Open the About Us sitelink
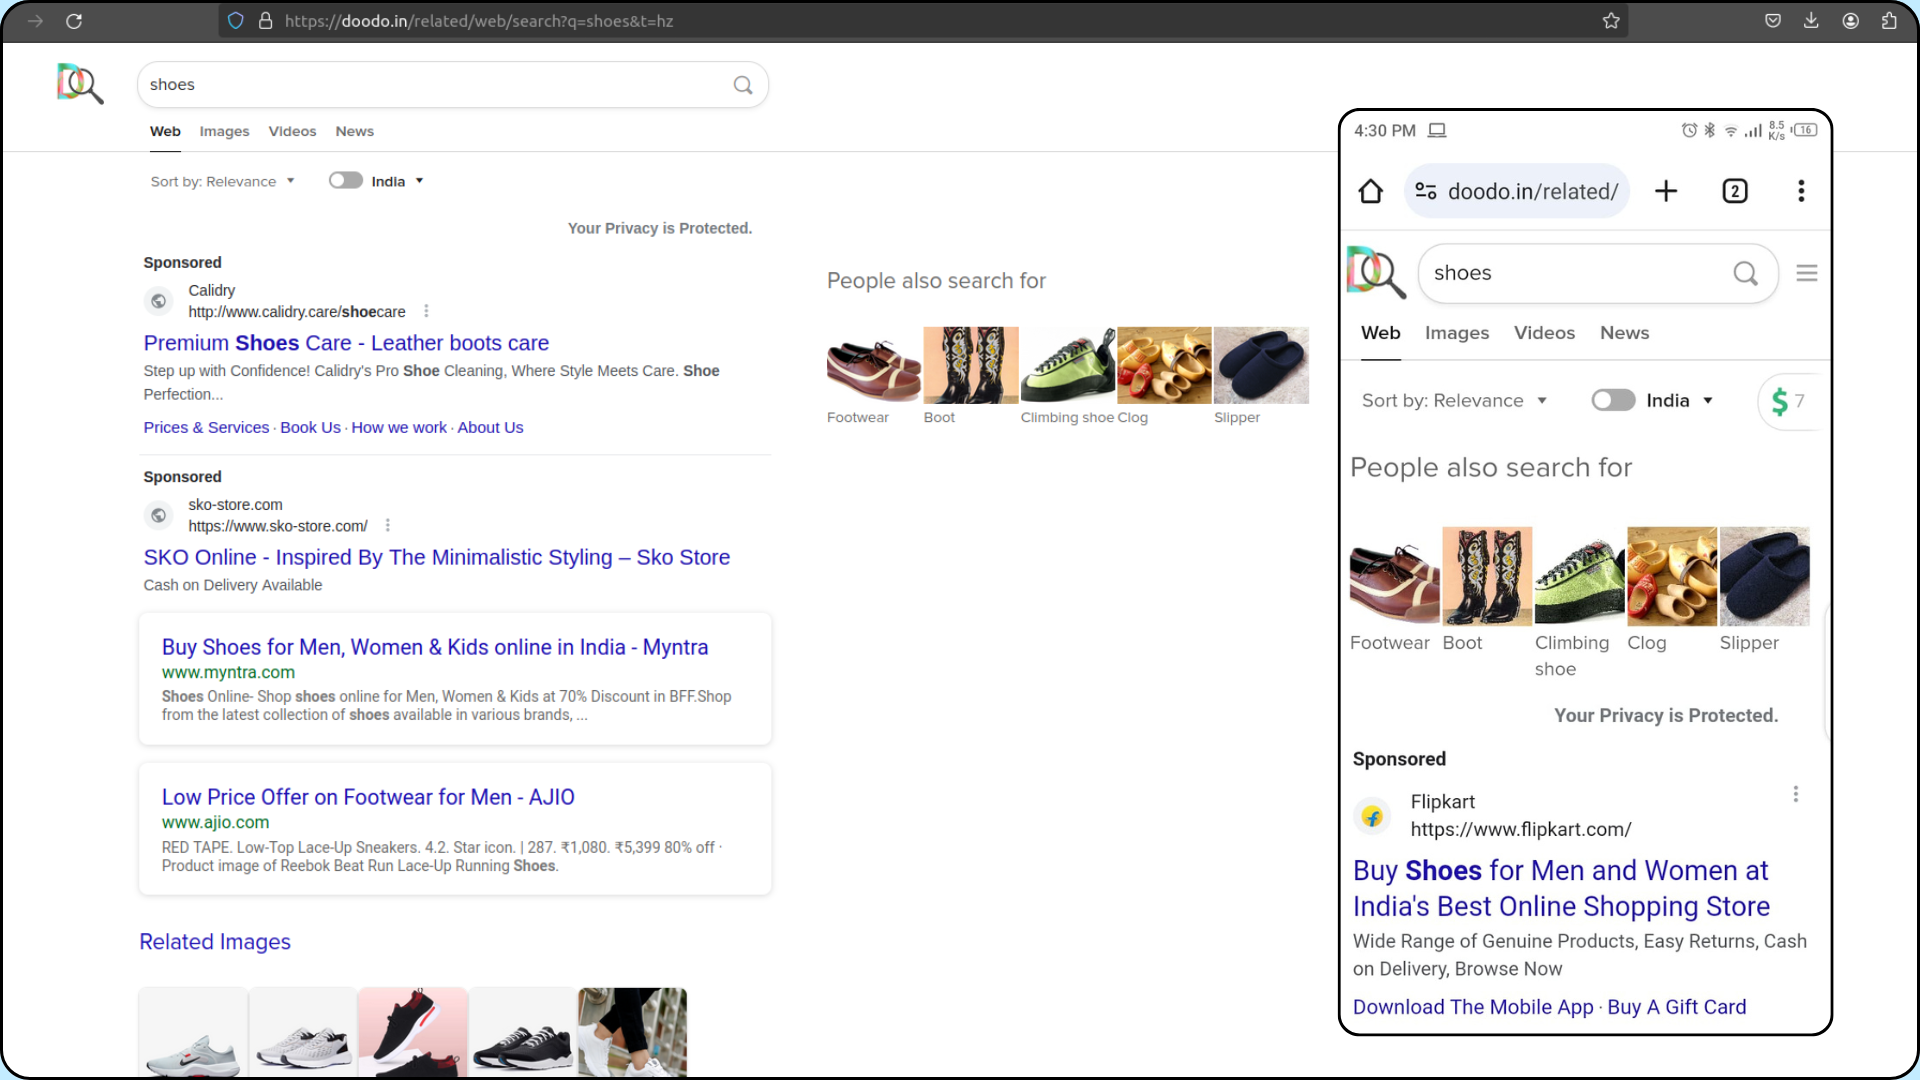The width and height of the screenshot is (1920, 1080). click(x=490, y=427)
